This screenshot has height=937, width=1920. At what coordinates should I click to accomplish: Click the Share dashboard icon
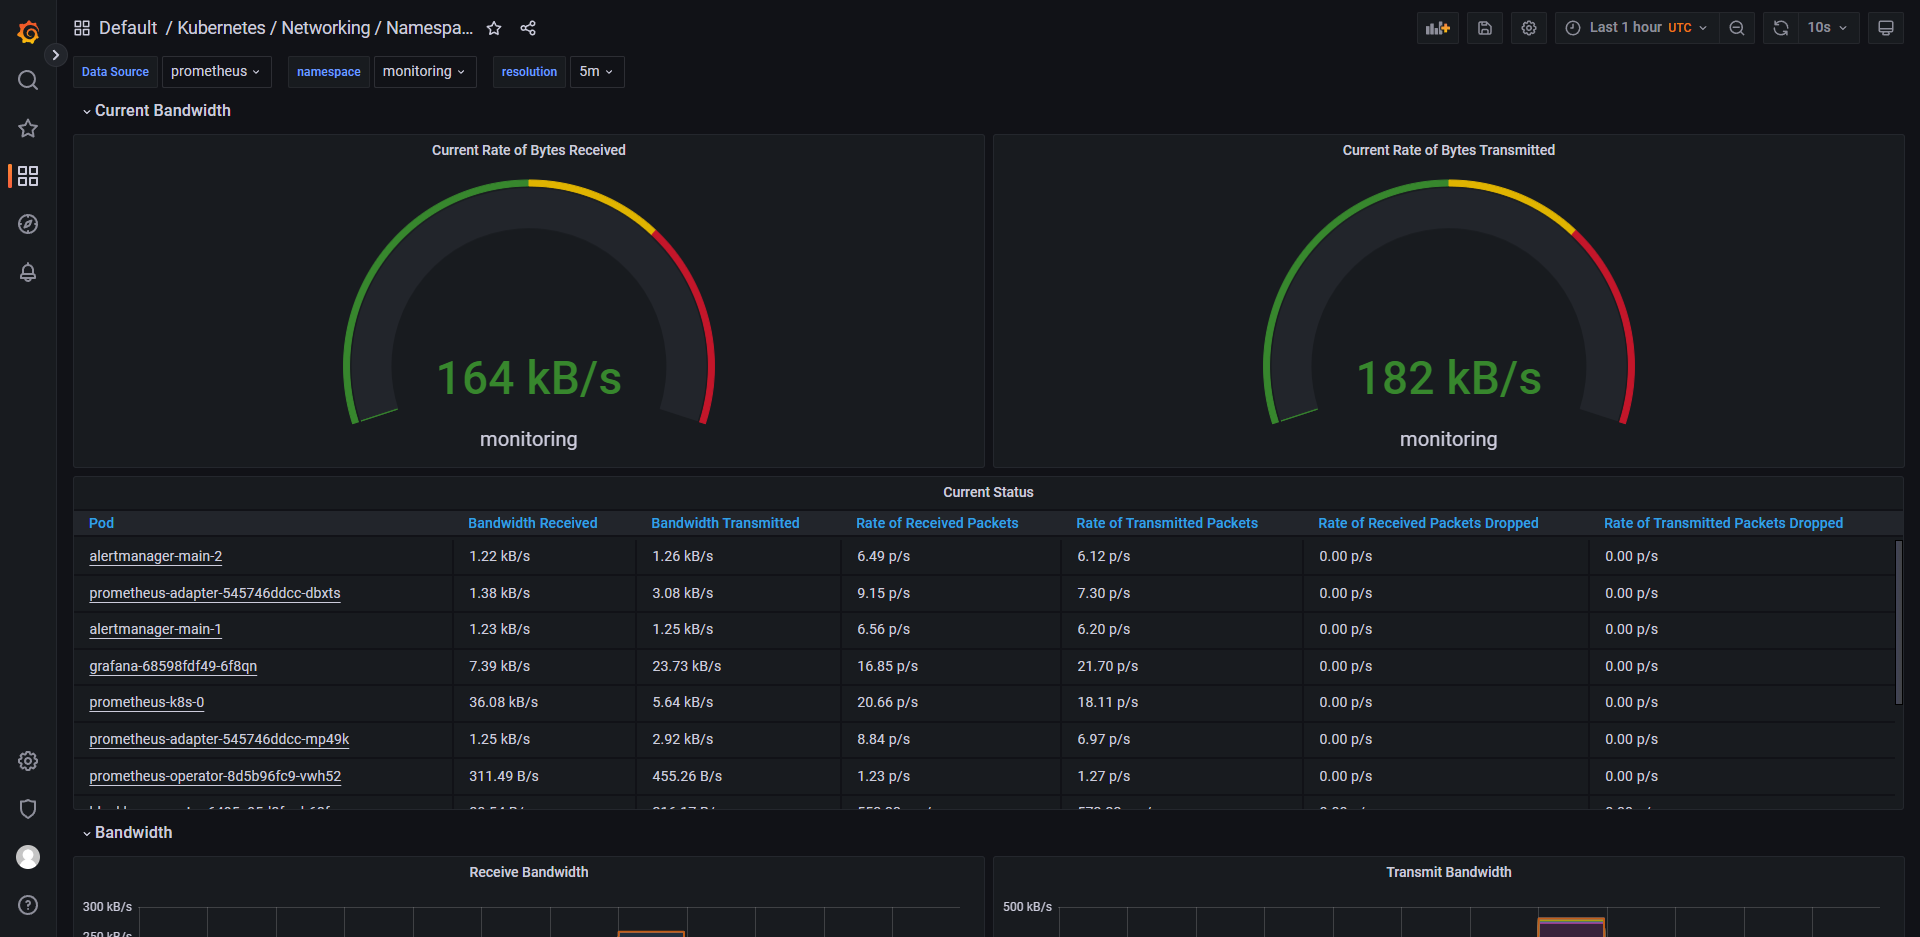pos(528,28)
